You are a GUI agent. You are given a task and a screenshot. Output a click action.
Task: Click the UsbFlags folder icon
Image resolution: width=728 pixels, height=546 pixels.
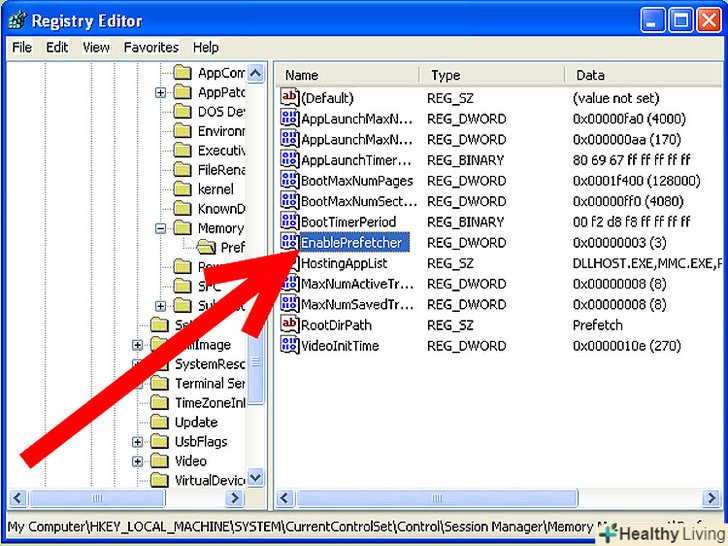159,442
